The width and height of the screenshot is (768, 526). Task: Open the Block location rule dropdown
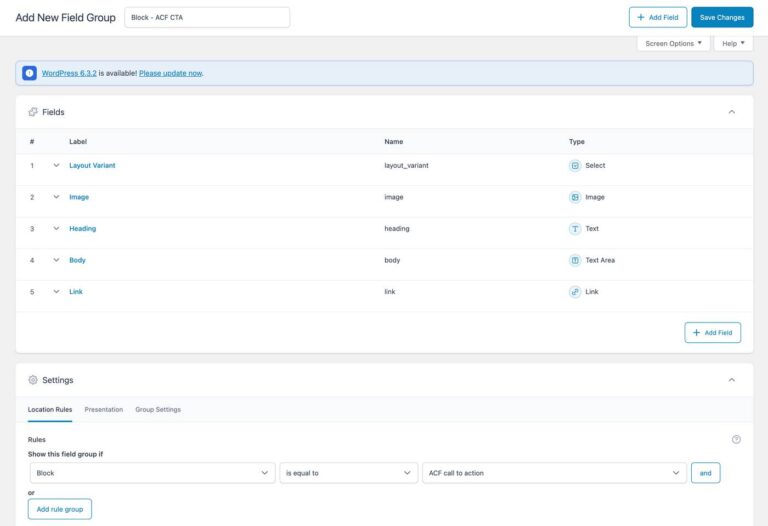click(151, 473)
